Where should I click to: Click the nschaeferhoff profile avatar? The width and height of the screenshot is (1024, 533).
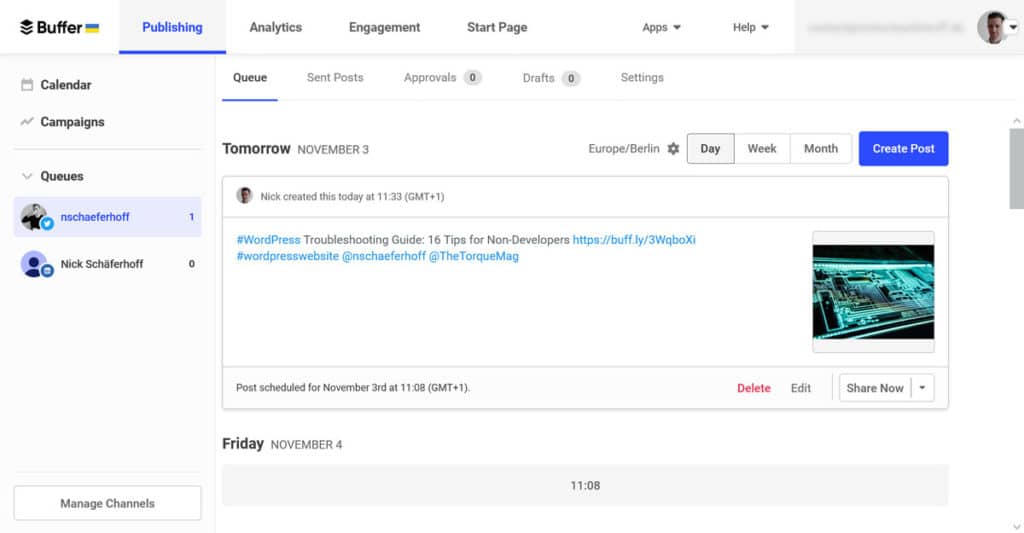(x=35, y=217)
